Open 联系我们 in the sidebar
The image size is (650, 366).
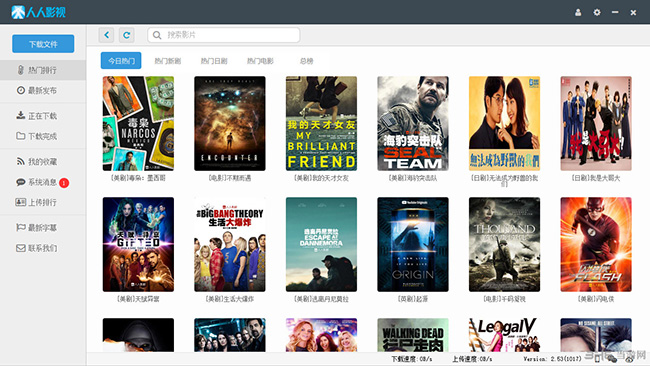pyautogui.click(x=43, y=248)
